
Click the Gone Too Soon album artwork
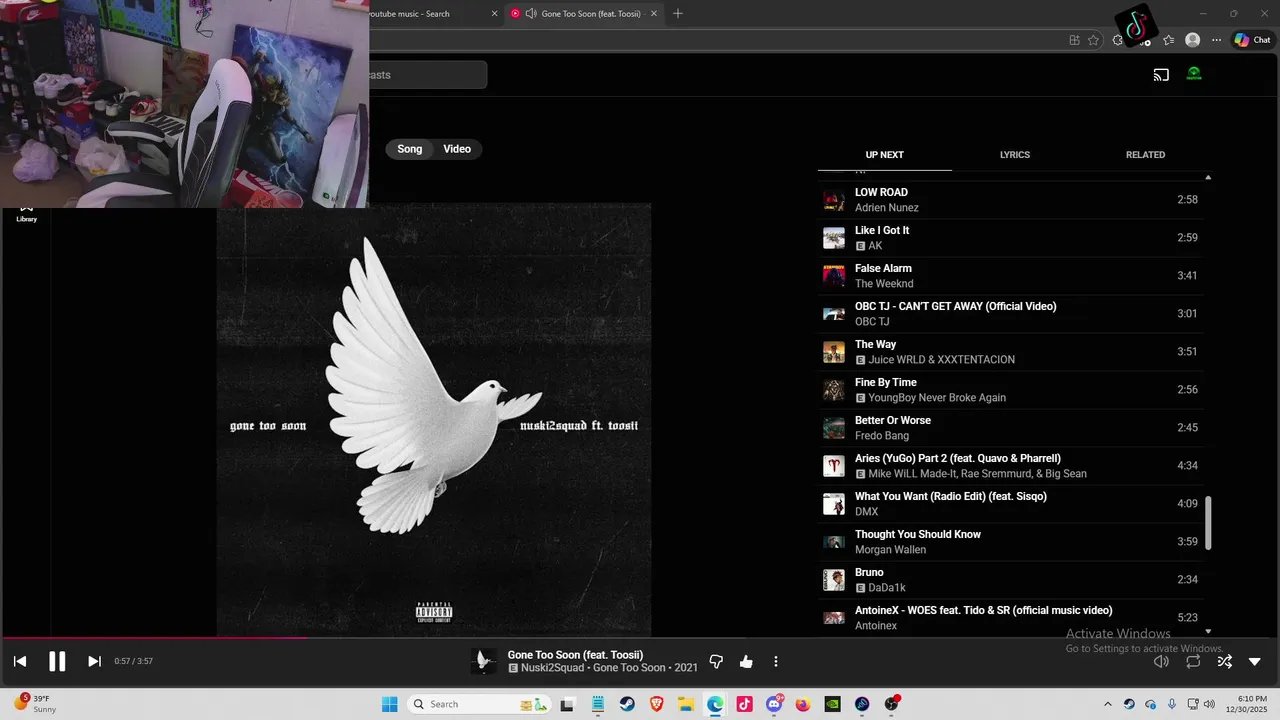pos(434,420)
